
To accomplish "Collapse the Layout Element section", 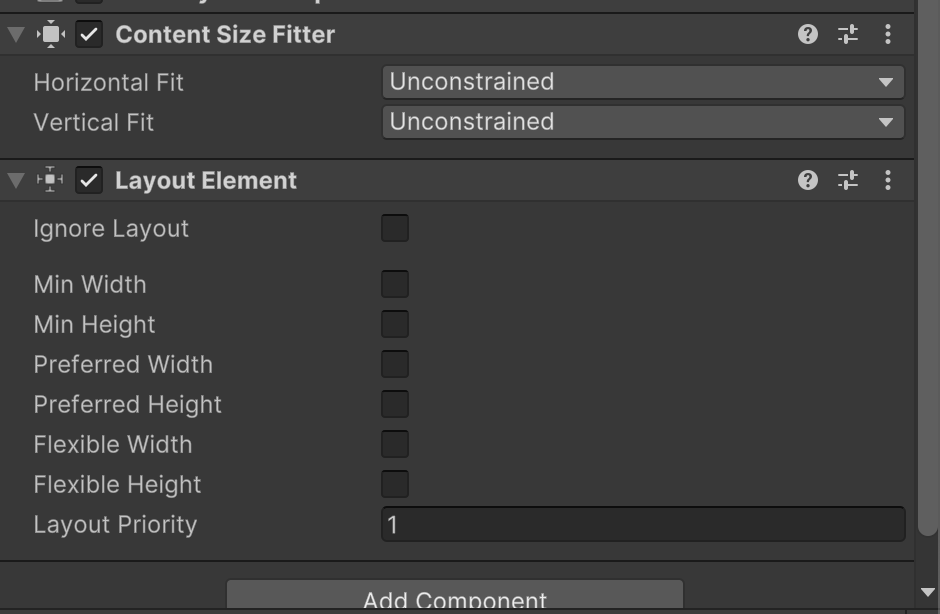I will [x=15, y=181].
